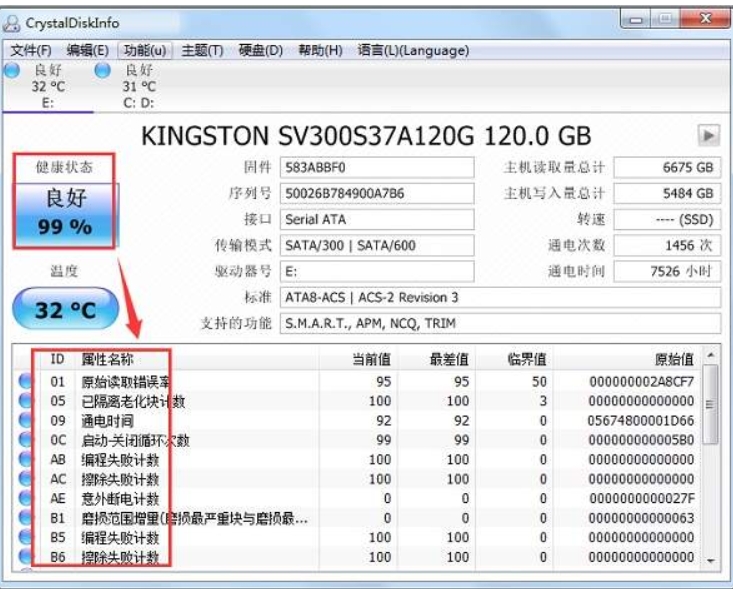Click raw value 0000000000027F
This screenshot has width=733, height=589.
[x=641, y=498]
